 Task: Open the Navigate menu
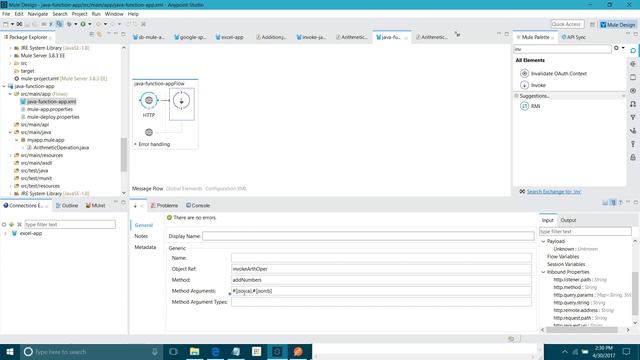point(38,14)
